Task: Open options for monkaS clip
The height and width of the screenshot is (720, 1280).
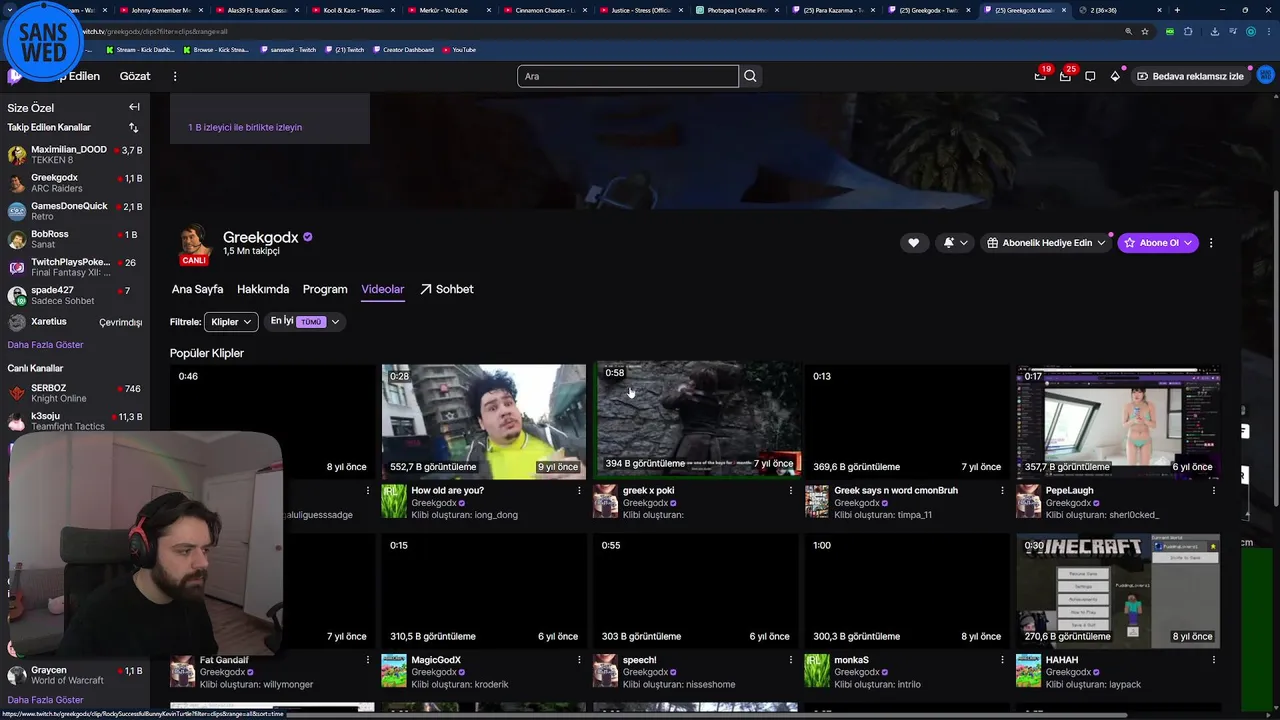Action: pyautogui.click(x=1002, y=660)
